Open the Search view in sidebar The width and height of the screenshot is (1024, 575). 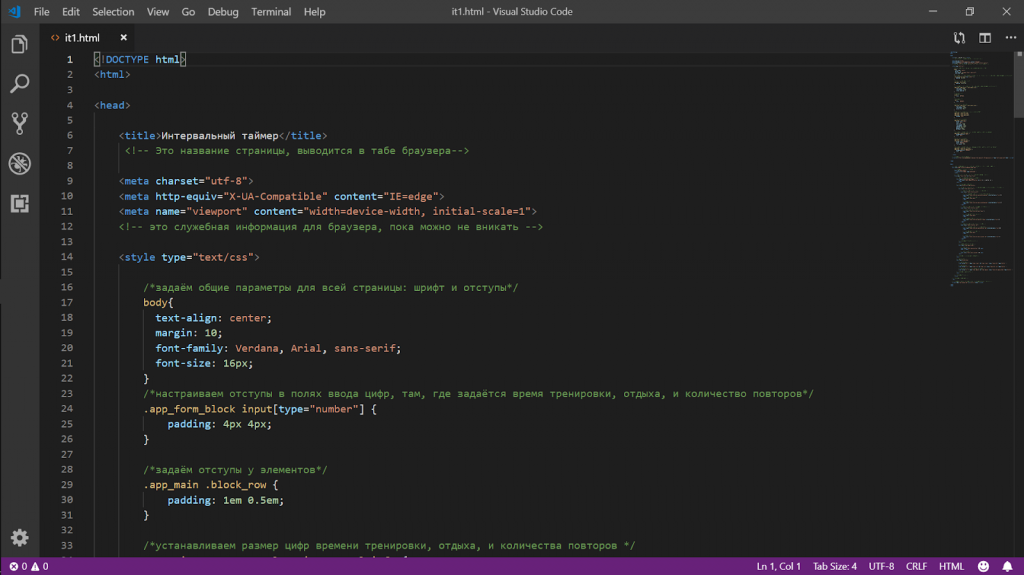19,84
